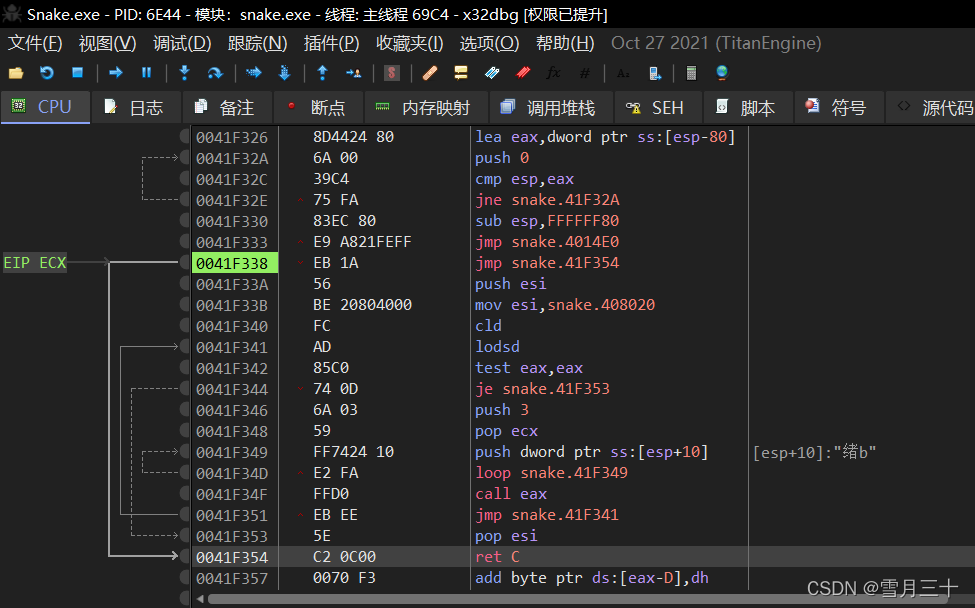Image resolution: width=975 pixels, height=608 pixels.
Task: Select the 'call eax' instruction
Action: (x=511, y=494)
